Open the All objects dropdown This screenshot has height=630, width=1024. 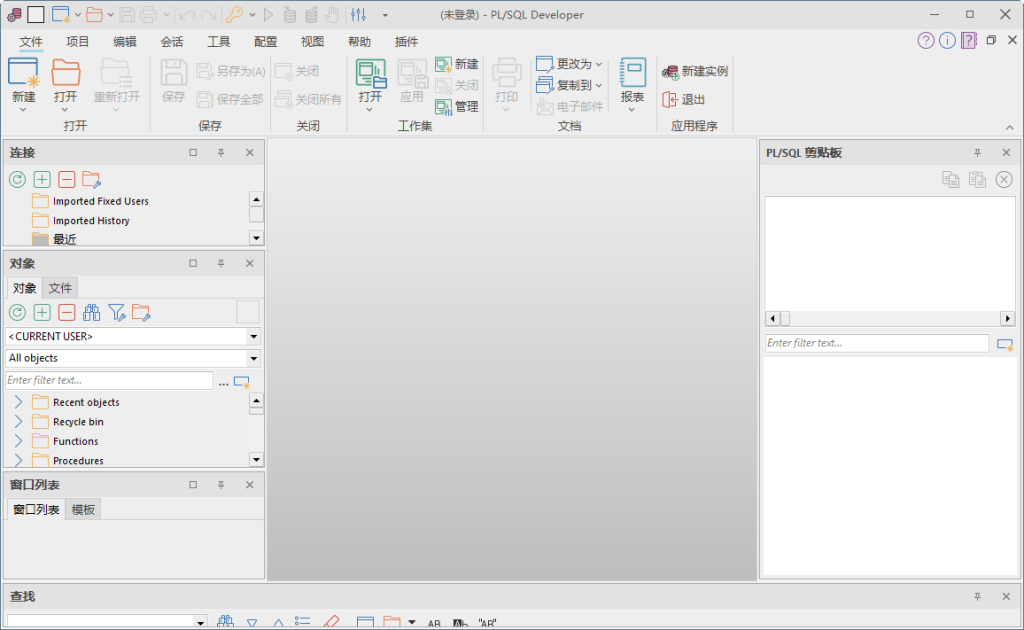[253, 358]
